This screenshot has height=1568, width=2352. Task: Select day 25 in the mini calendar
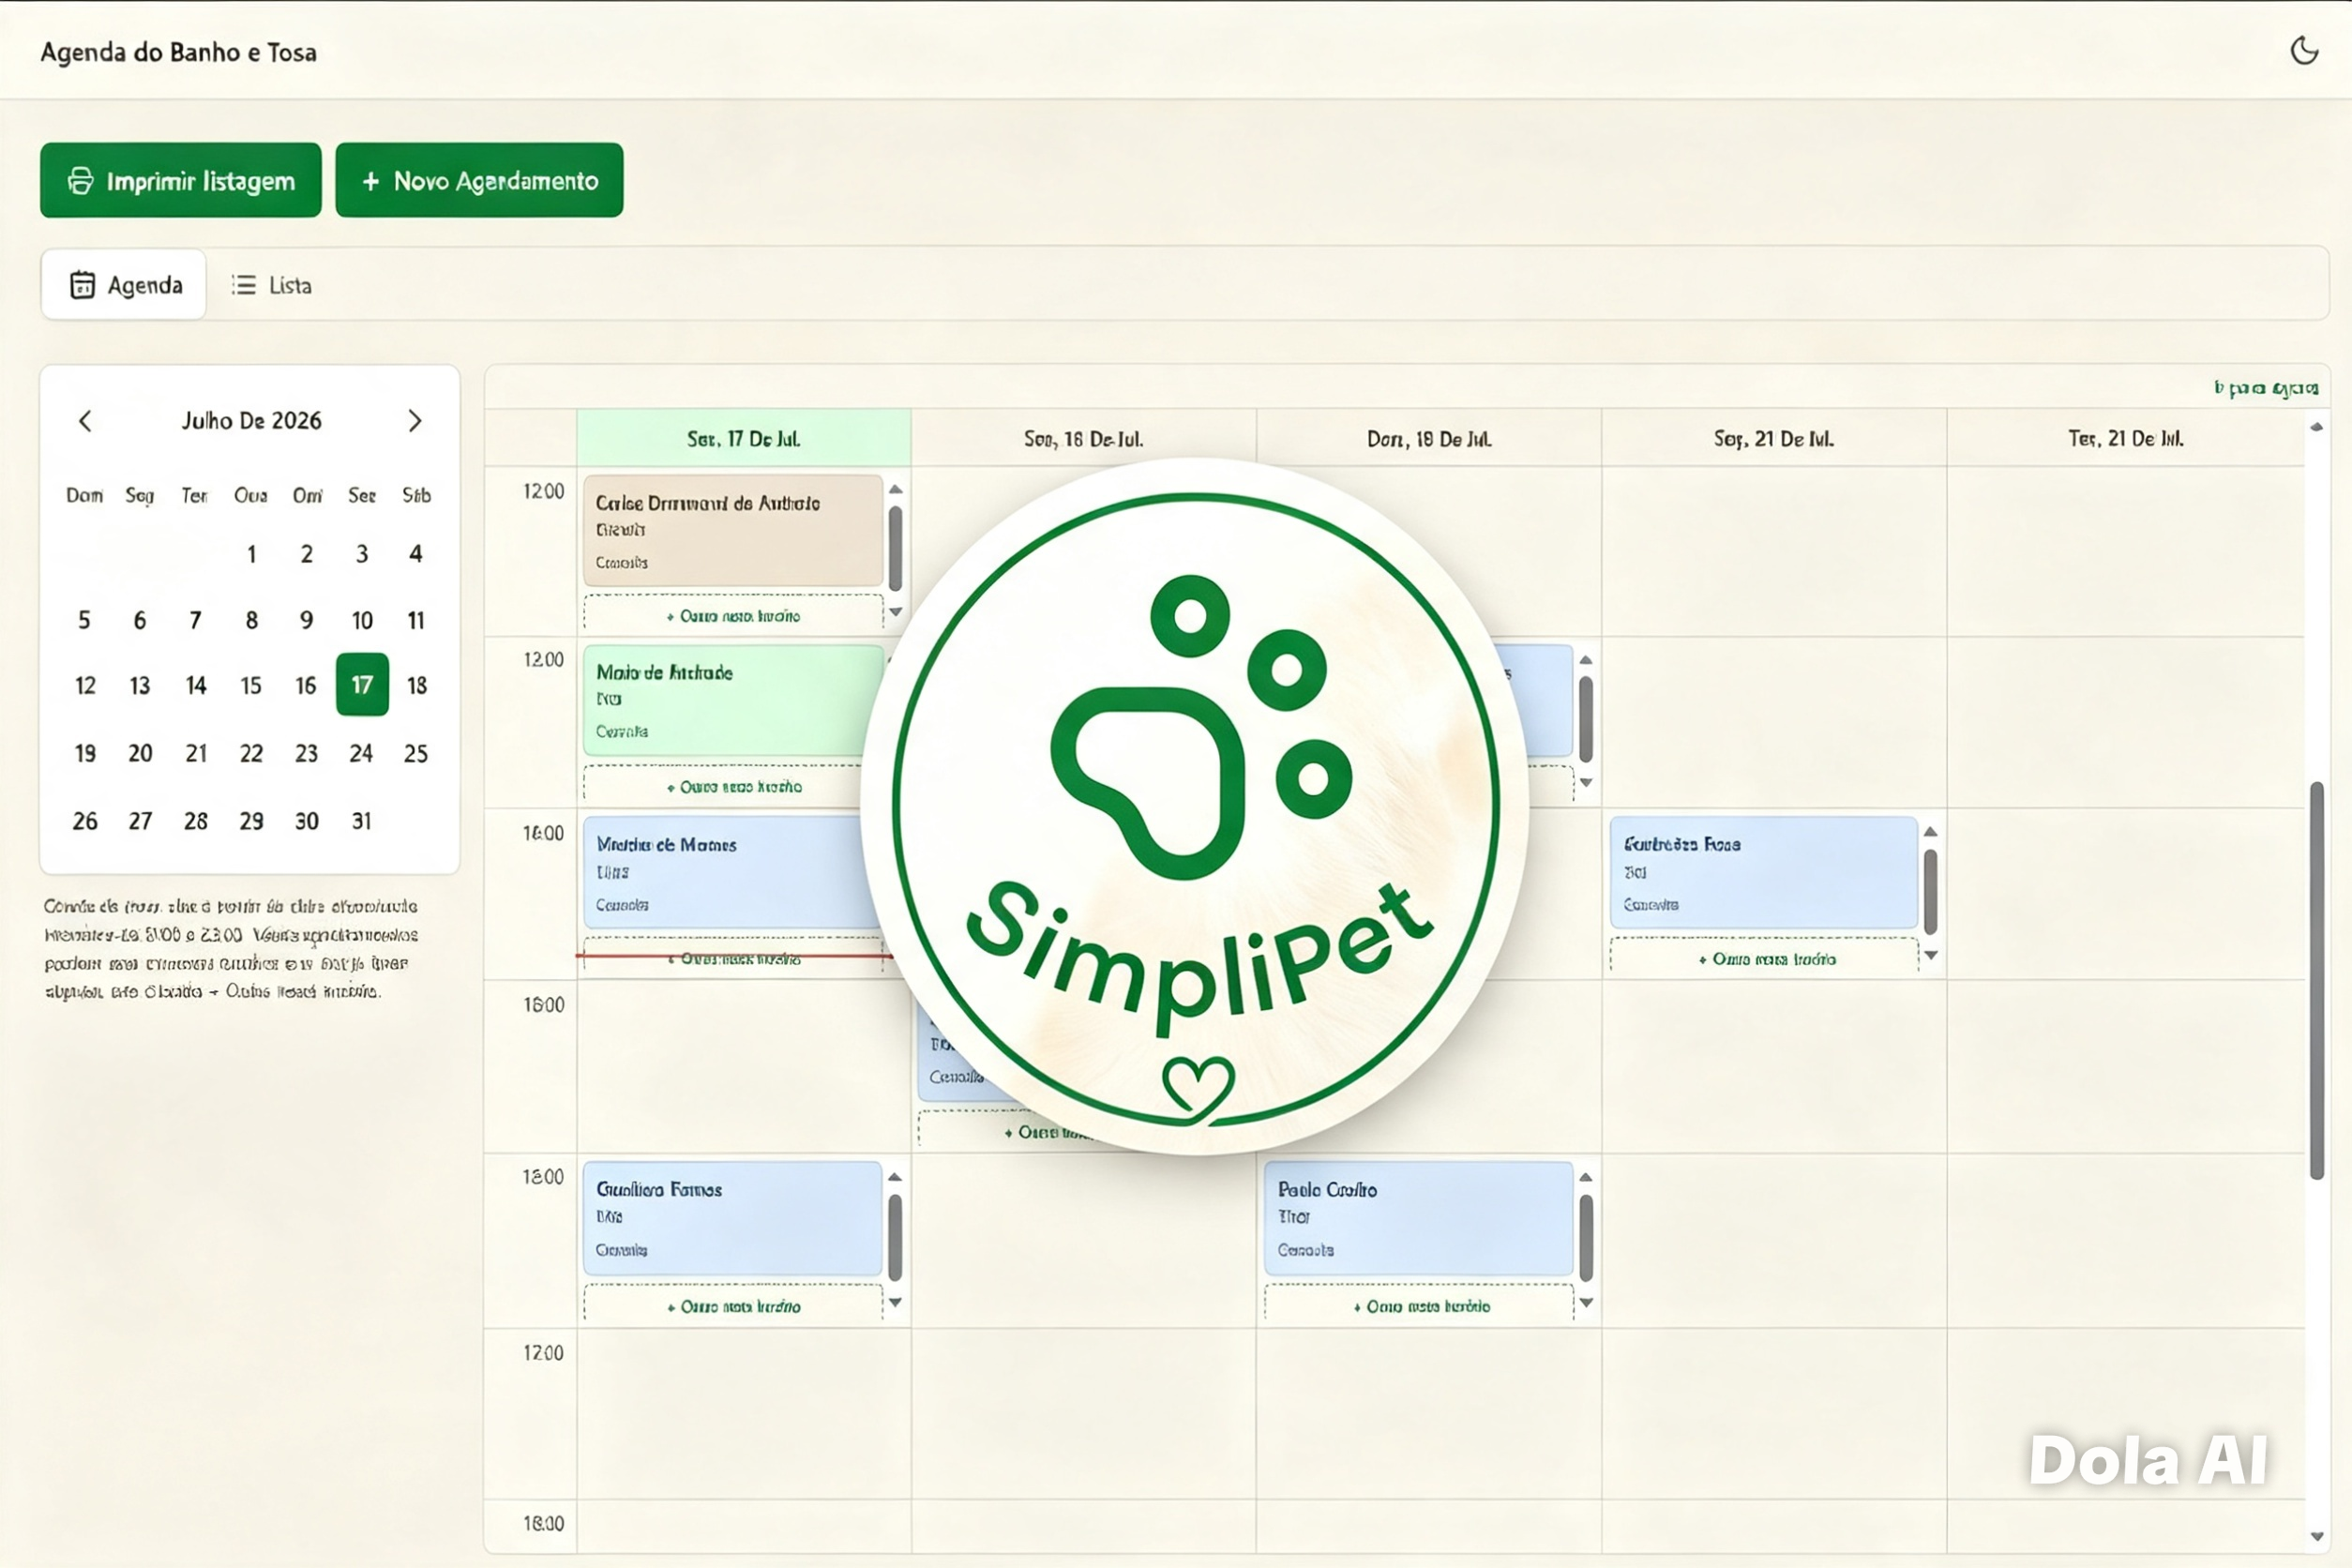[x=416, y=754]
